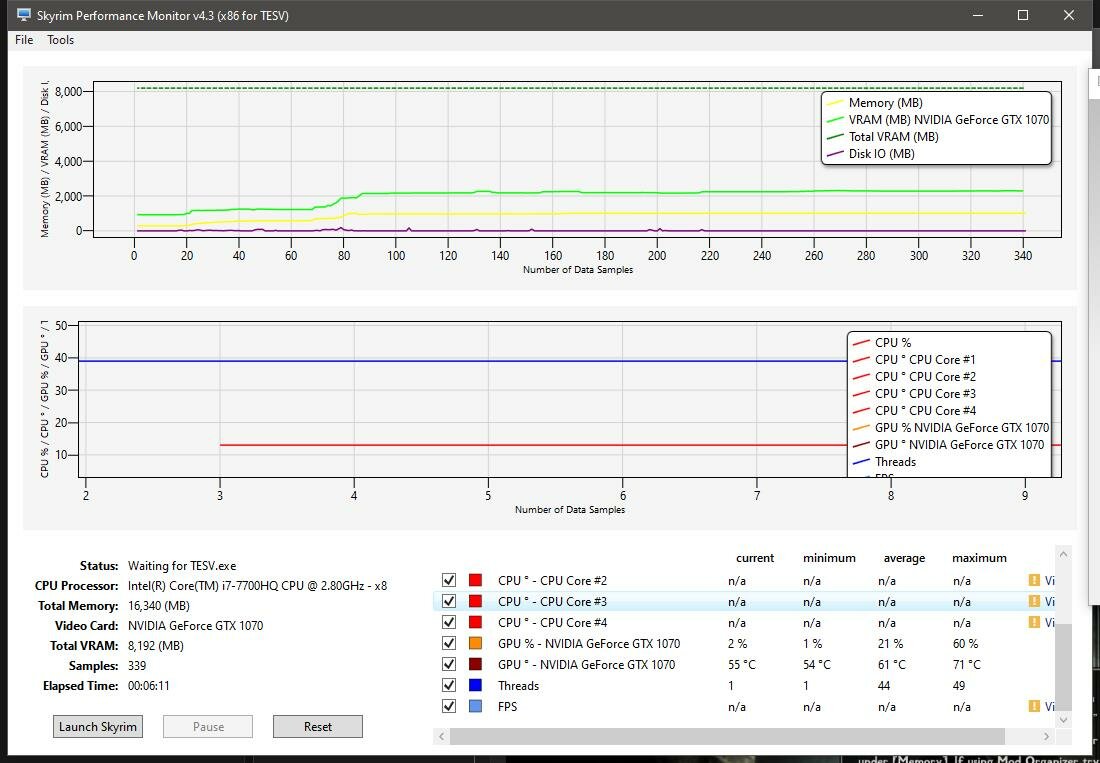
Task: Click red color swatch for CPU Core #3
Action: 476,602
